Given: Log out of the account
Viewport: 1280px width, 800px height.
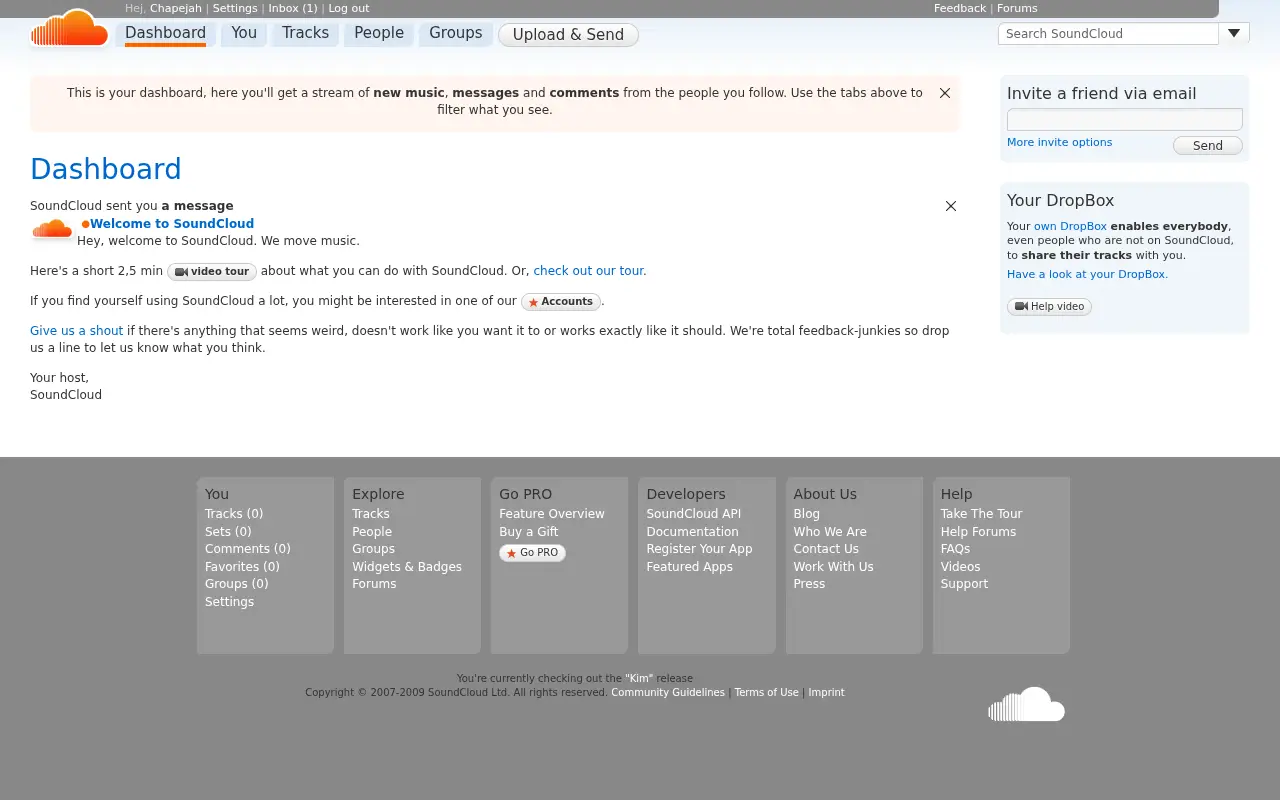Looking at the screenshot, I should click(x=349, y=8).
